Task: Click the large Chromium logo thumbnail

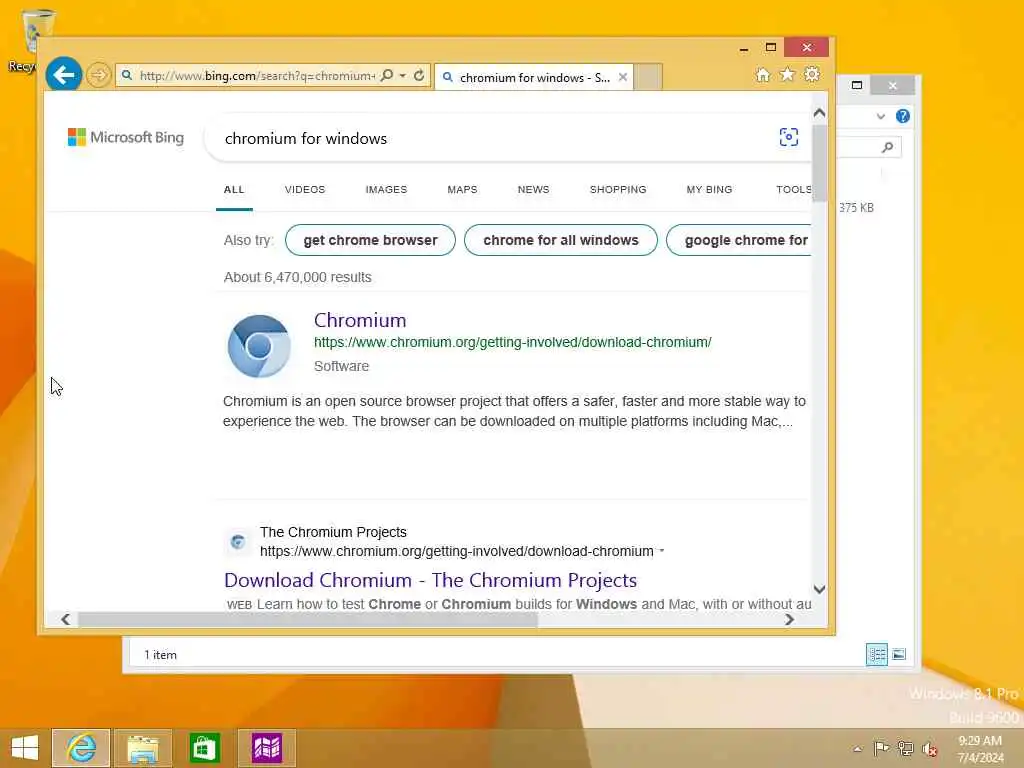Action: pyautogui.click(x=259, y=346)
